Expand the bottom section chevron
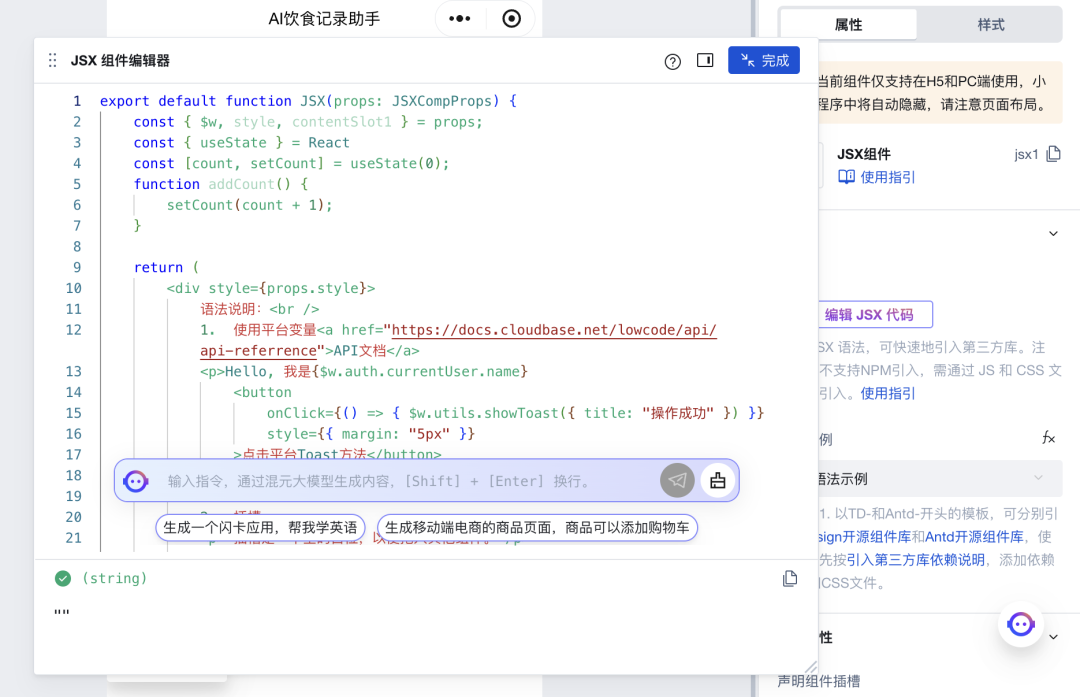This screenshot has height=697, width=1080. [1053, 637]
